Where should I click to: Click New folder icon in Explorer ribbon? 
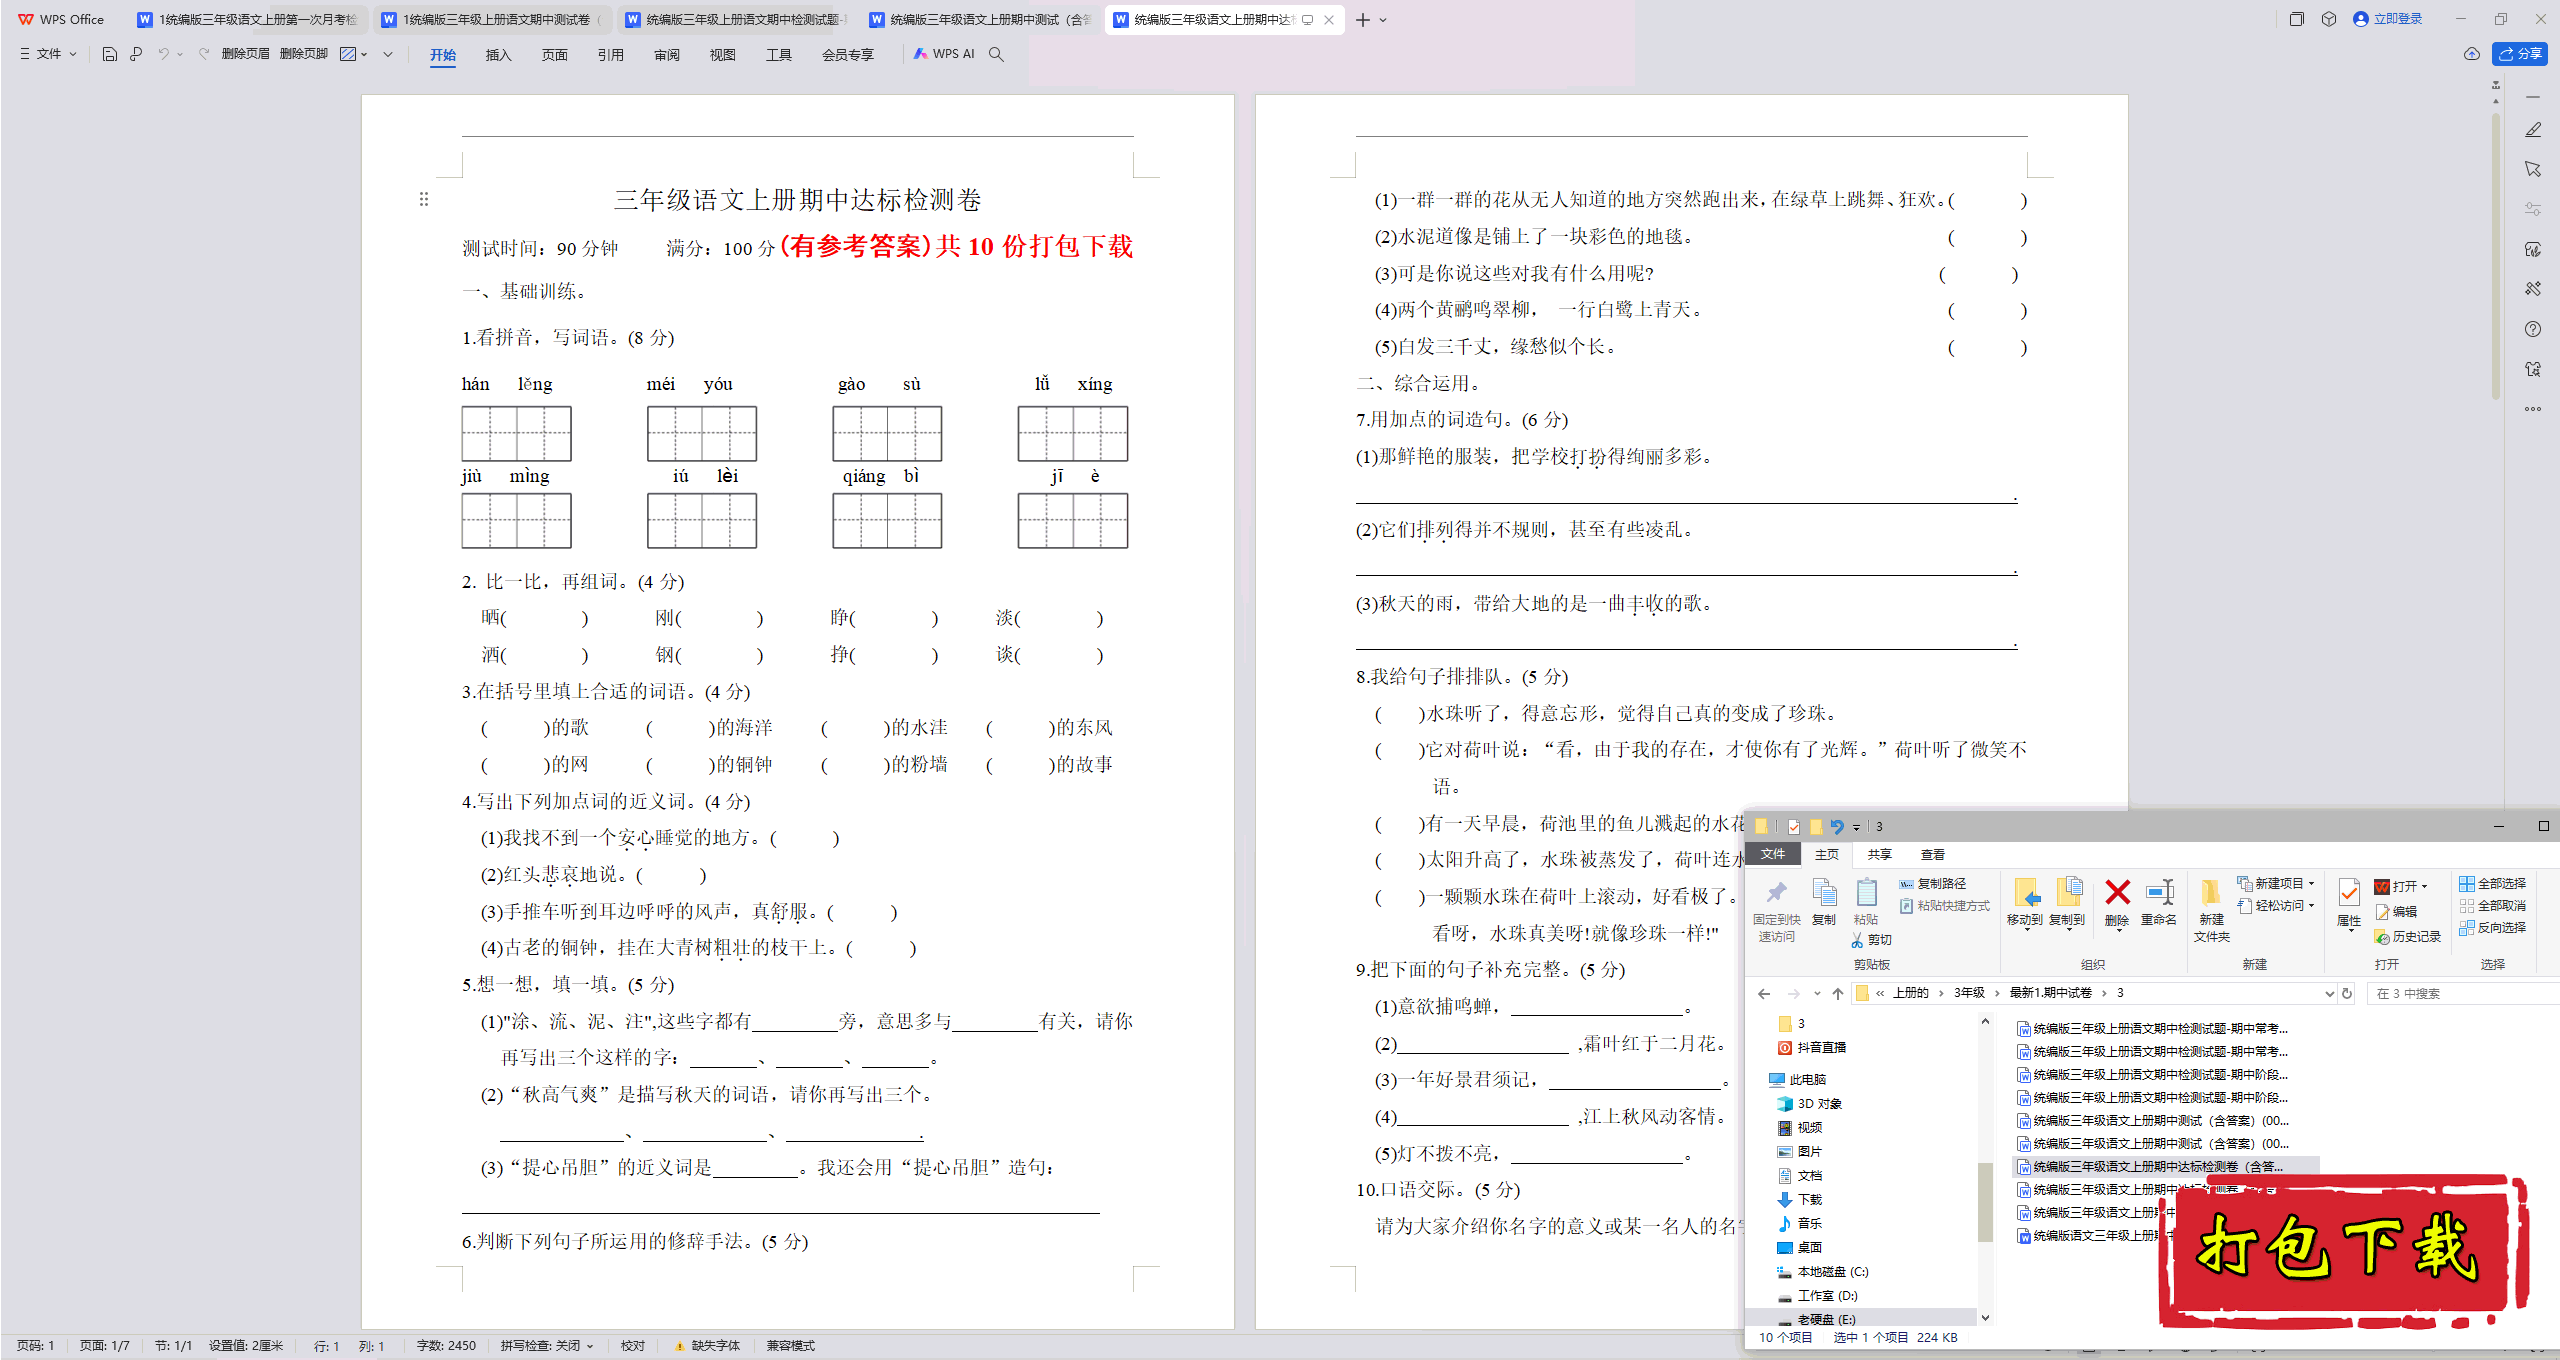[x=2211, y=892]
